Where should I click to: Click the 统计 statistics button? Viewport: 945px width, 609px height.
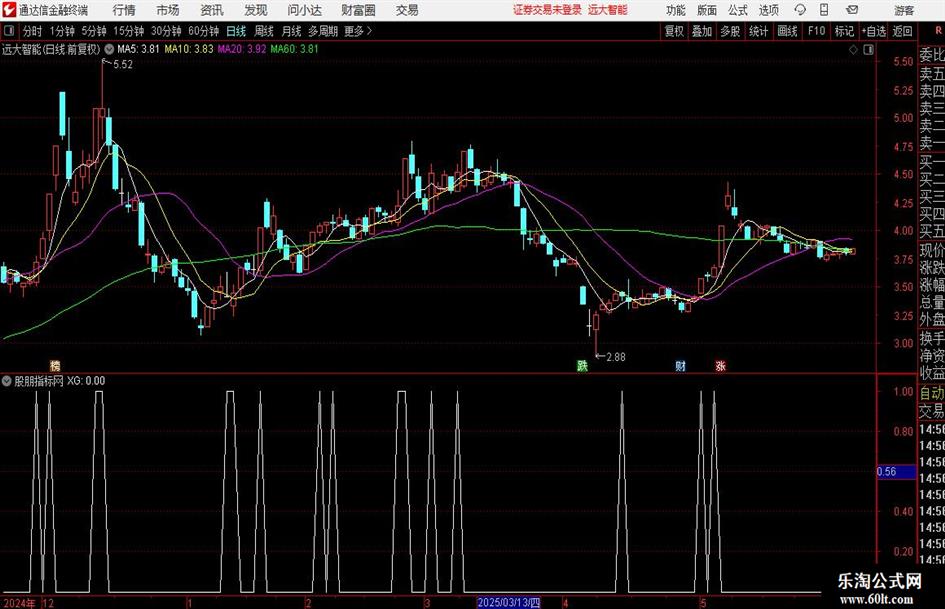(758, 31)
